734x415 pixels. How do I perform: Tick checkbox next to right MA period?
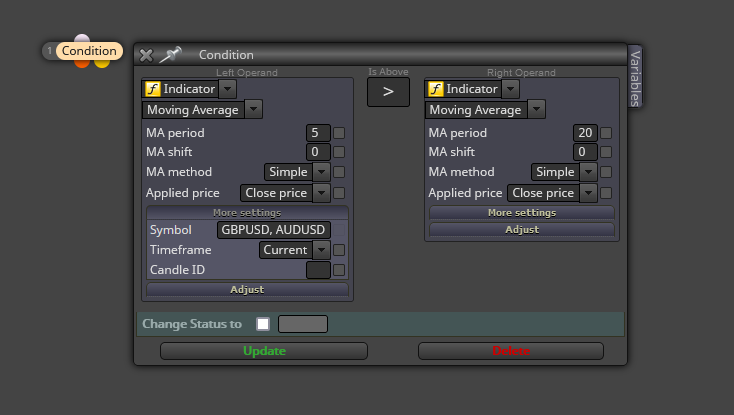(x=606, y=133)
